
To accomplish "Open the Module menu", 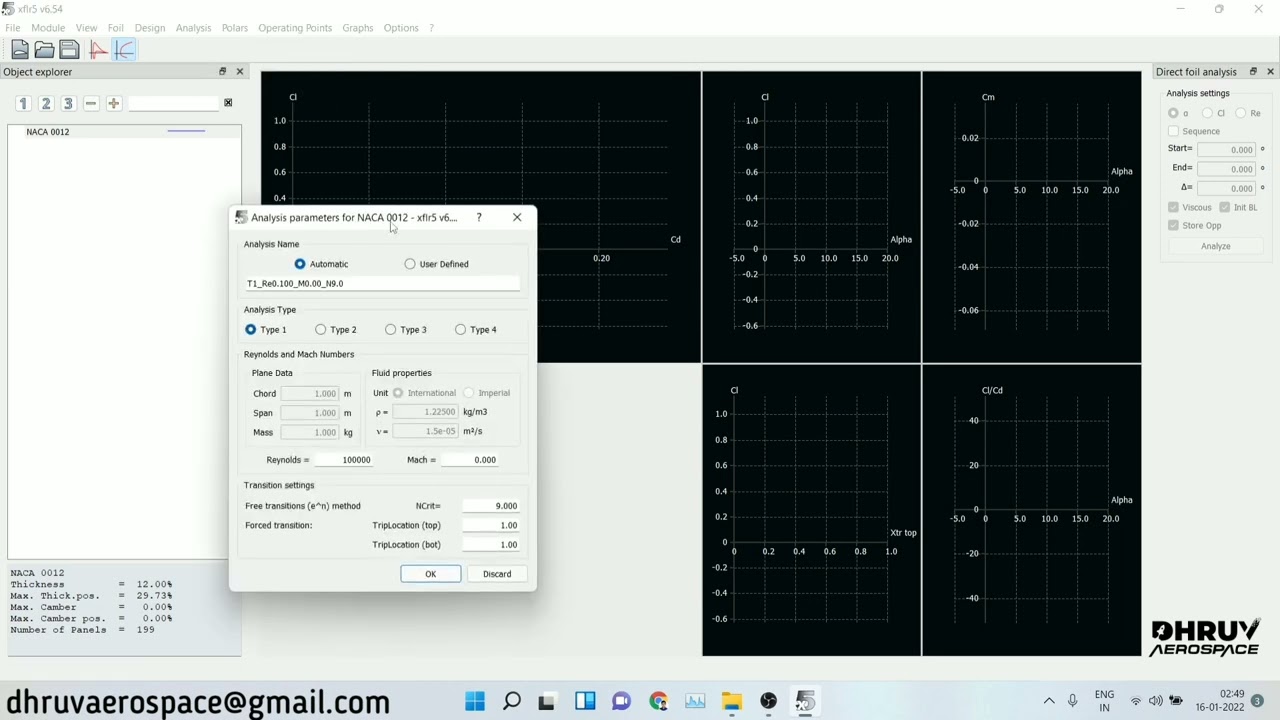I will coord(48,28).
